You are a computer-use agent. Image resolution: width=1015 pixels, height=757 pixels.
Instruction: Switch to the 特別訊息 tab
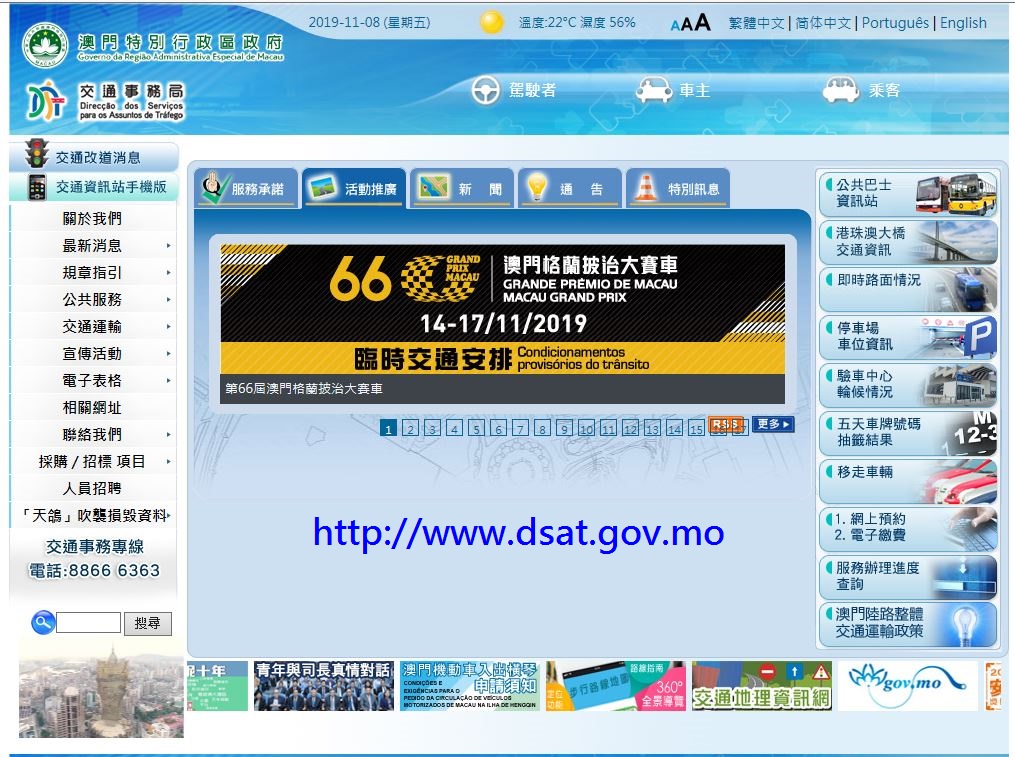[x=678, y=189]
